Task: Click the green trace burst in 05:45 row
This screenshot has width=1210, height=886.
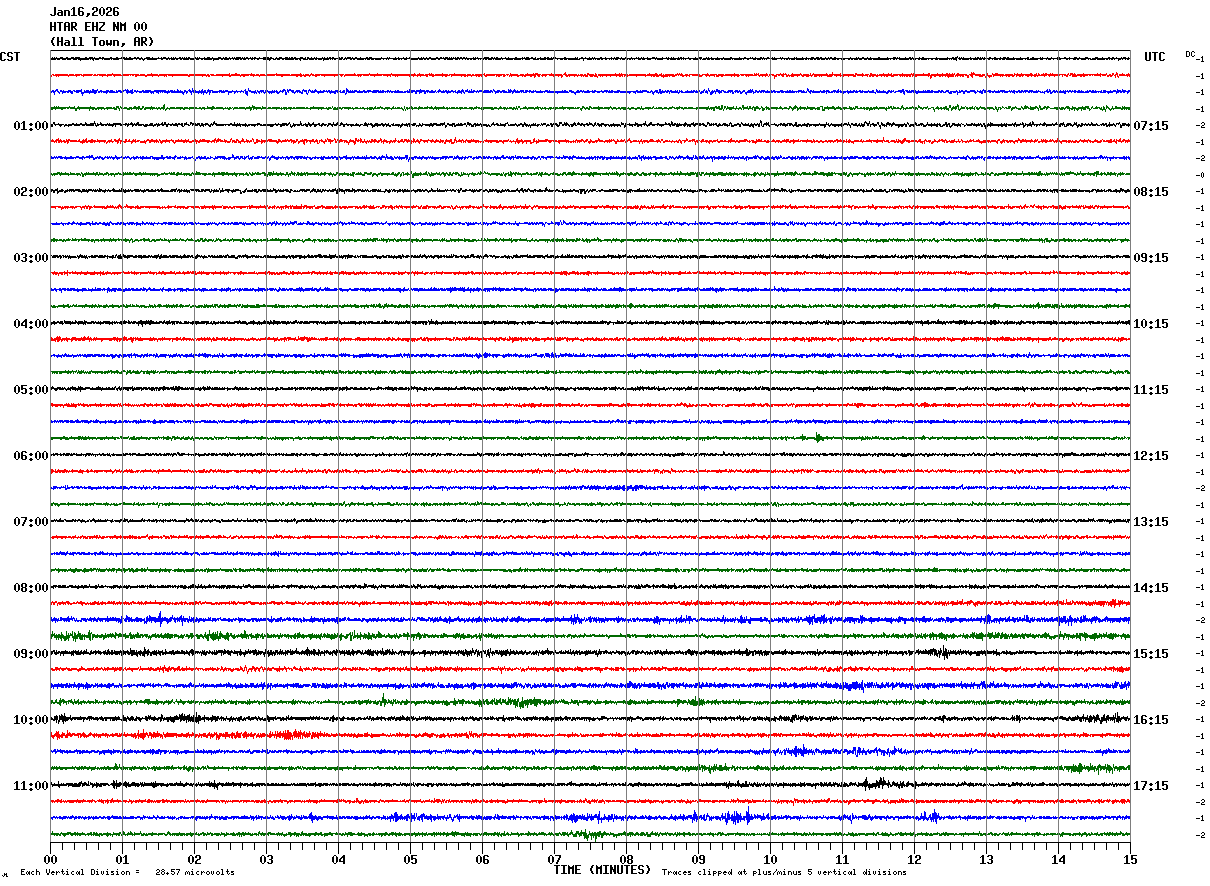Action: [818, 437]
